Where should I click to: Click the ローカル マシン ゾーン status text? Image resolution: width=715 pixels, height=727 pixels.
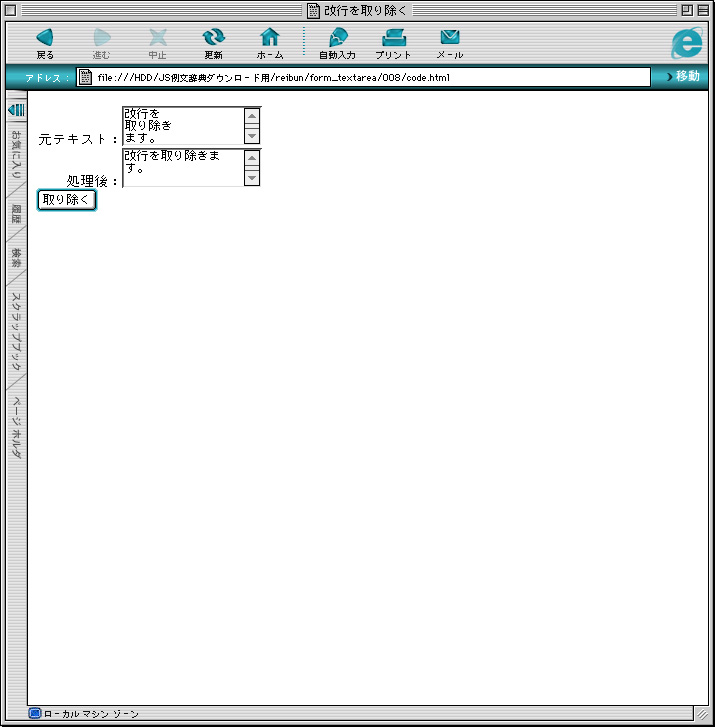coord(91,714)
